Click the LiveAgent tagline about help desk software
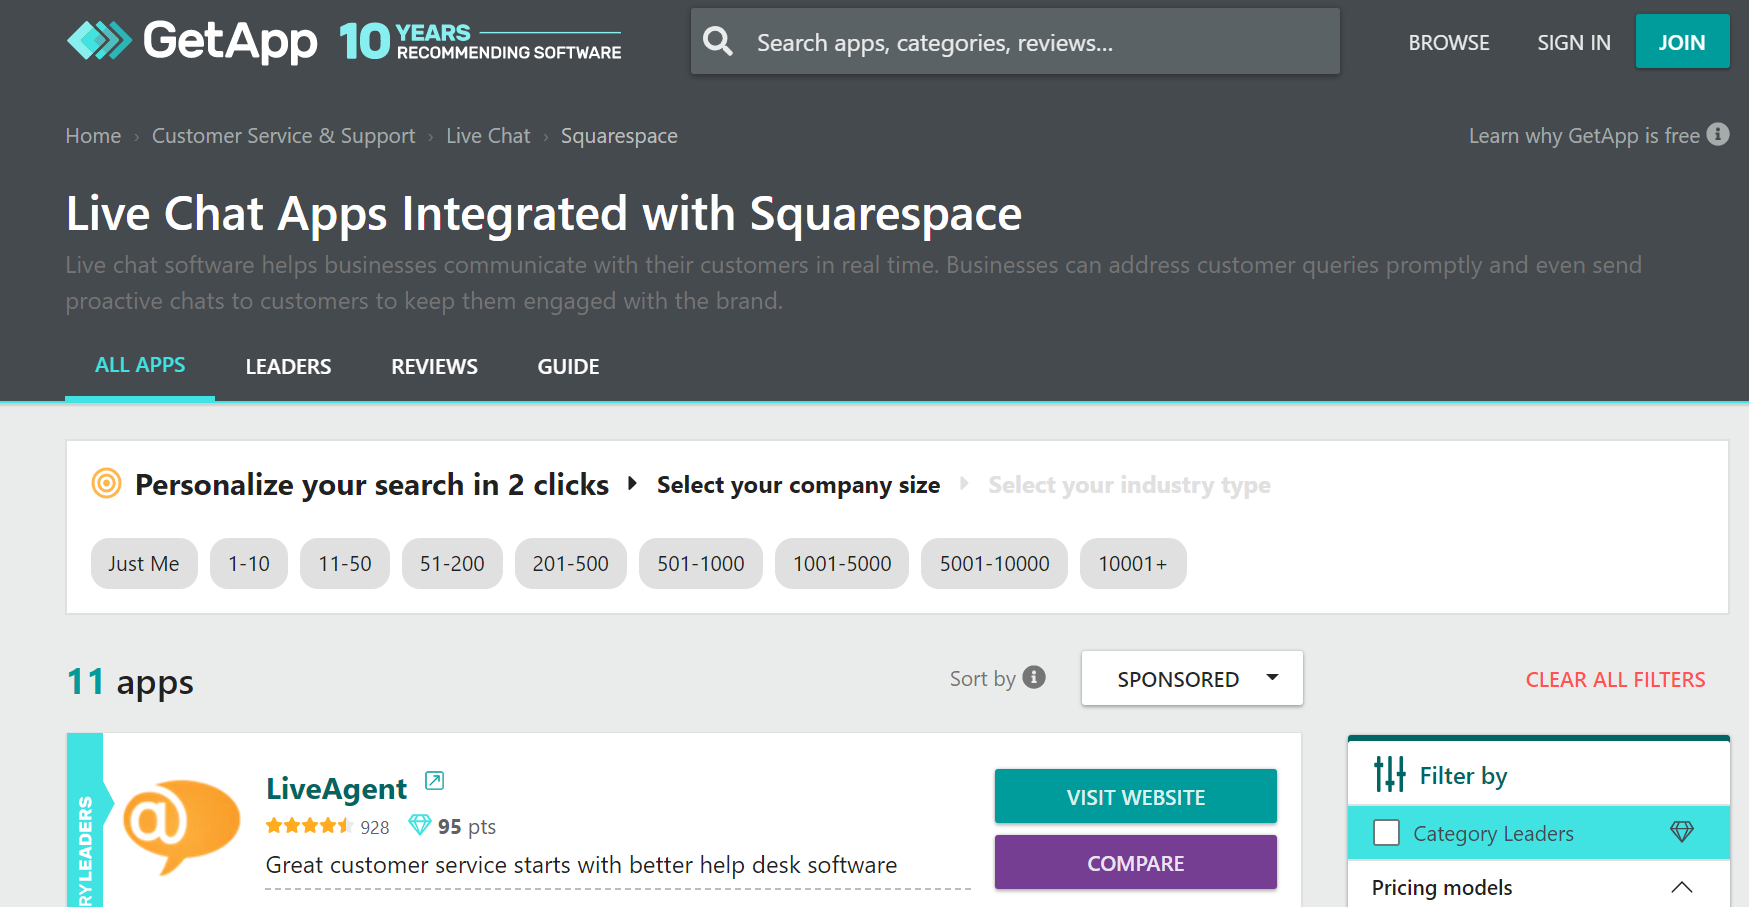Screen dimensions: 1749x907 coord(582,865)
